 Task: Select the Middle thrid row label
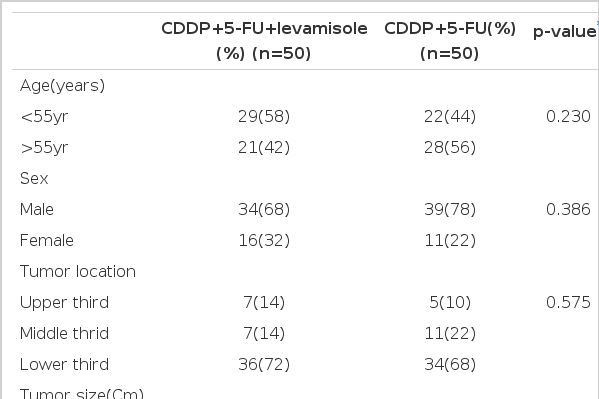pos(64,333)
